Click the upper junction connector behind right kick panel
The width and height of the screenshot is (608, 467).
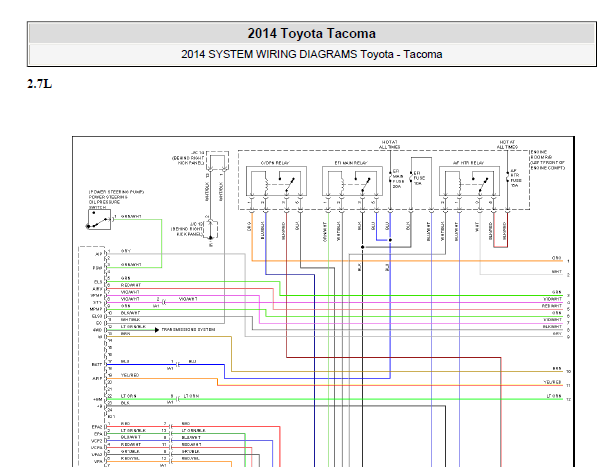[218, 161]
